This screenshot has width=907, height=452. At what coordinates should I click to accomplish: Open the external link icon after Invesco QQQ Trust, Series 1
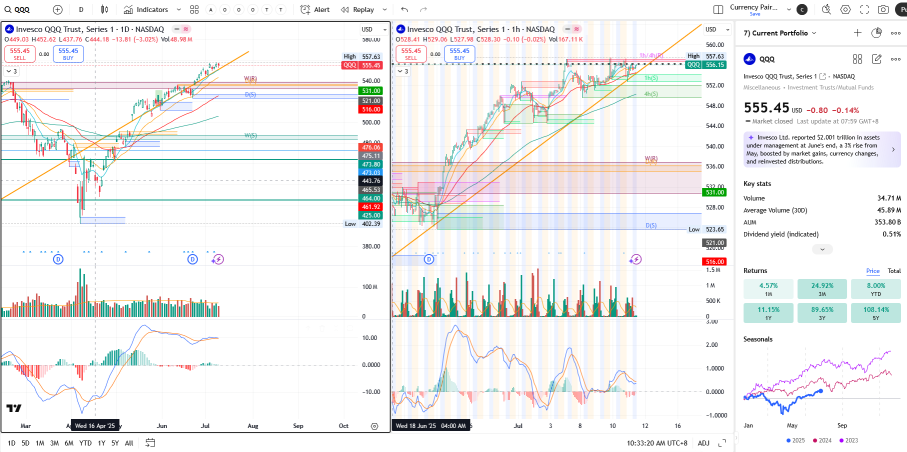pos(822,76)
